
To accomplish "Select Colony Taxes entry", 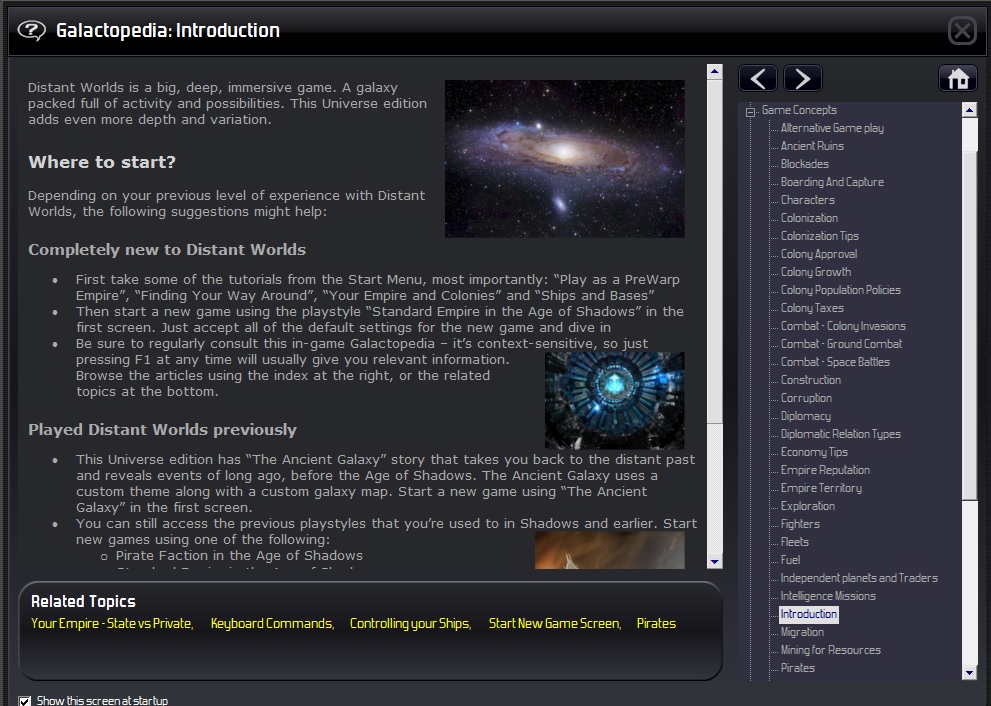I will (x=812, y=308).
